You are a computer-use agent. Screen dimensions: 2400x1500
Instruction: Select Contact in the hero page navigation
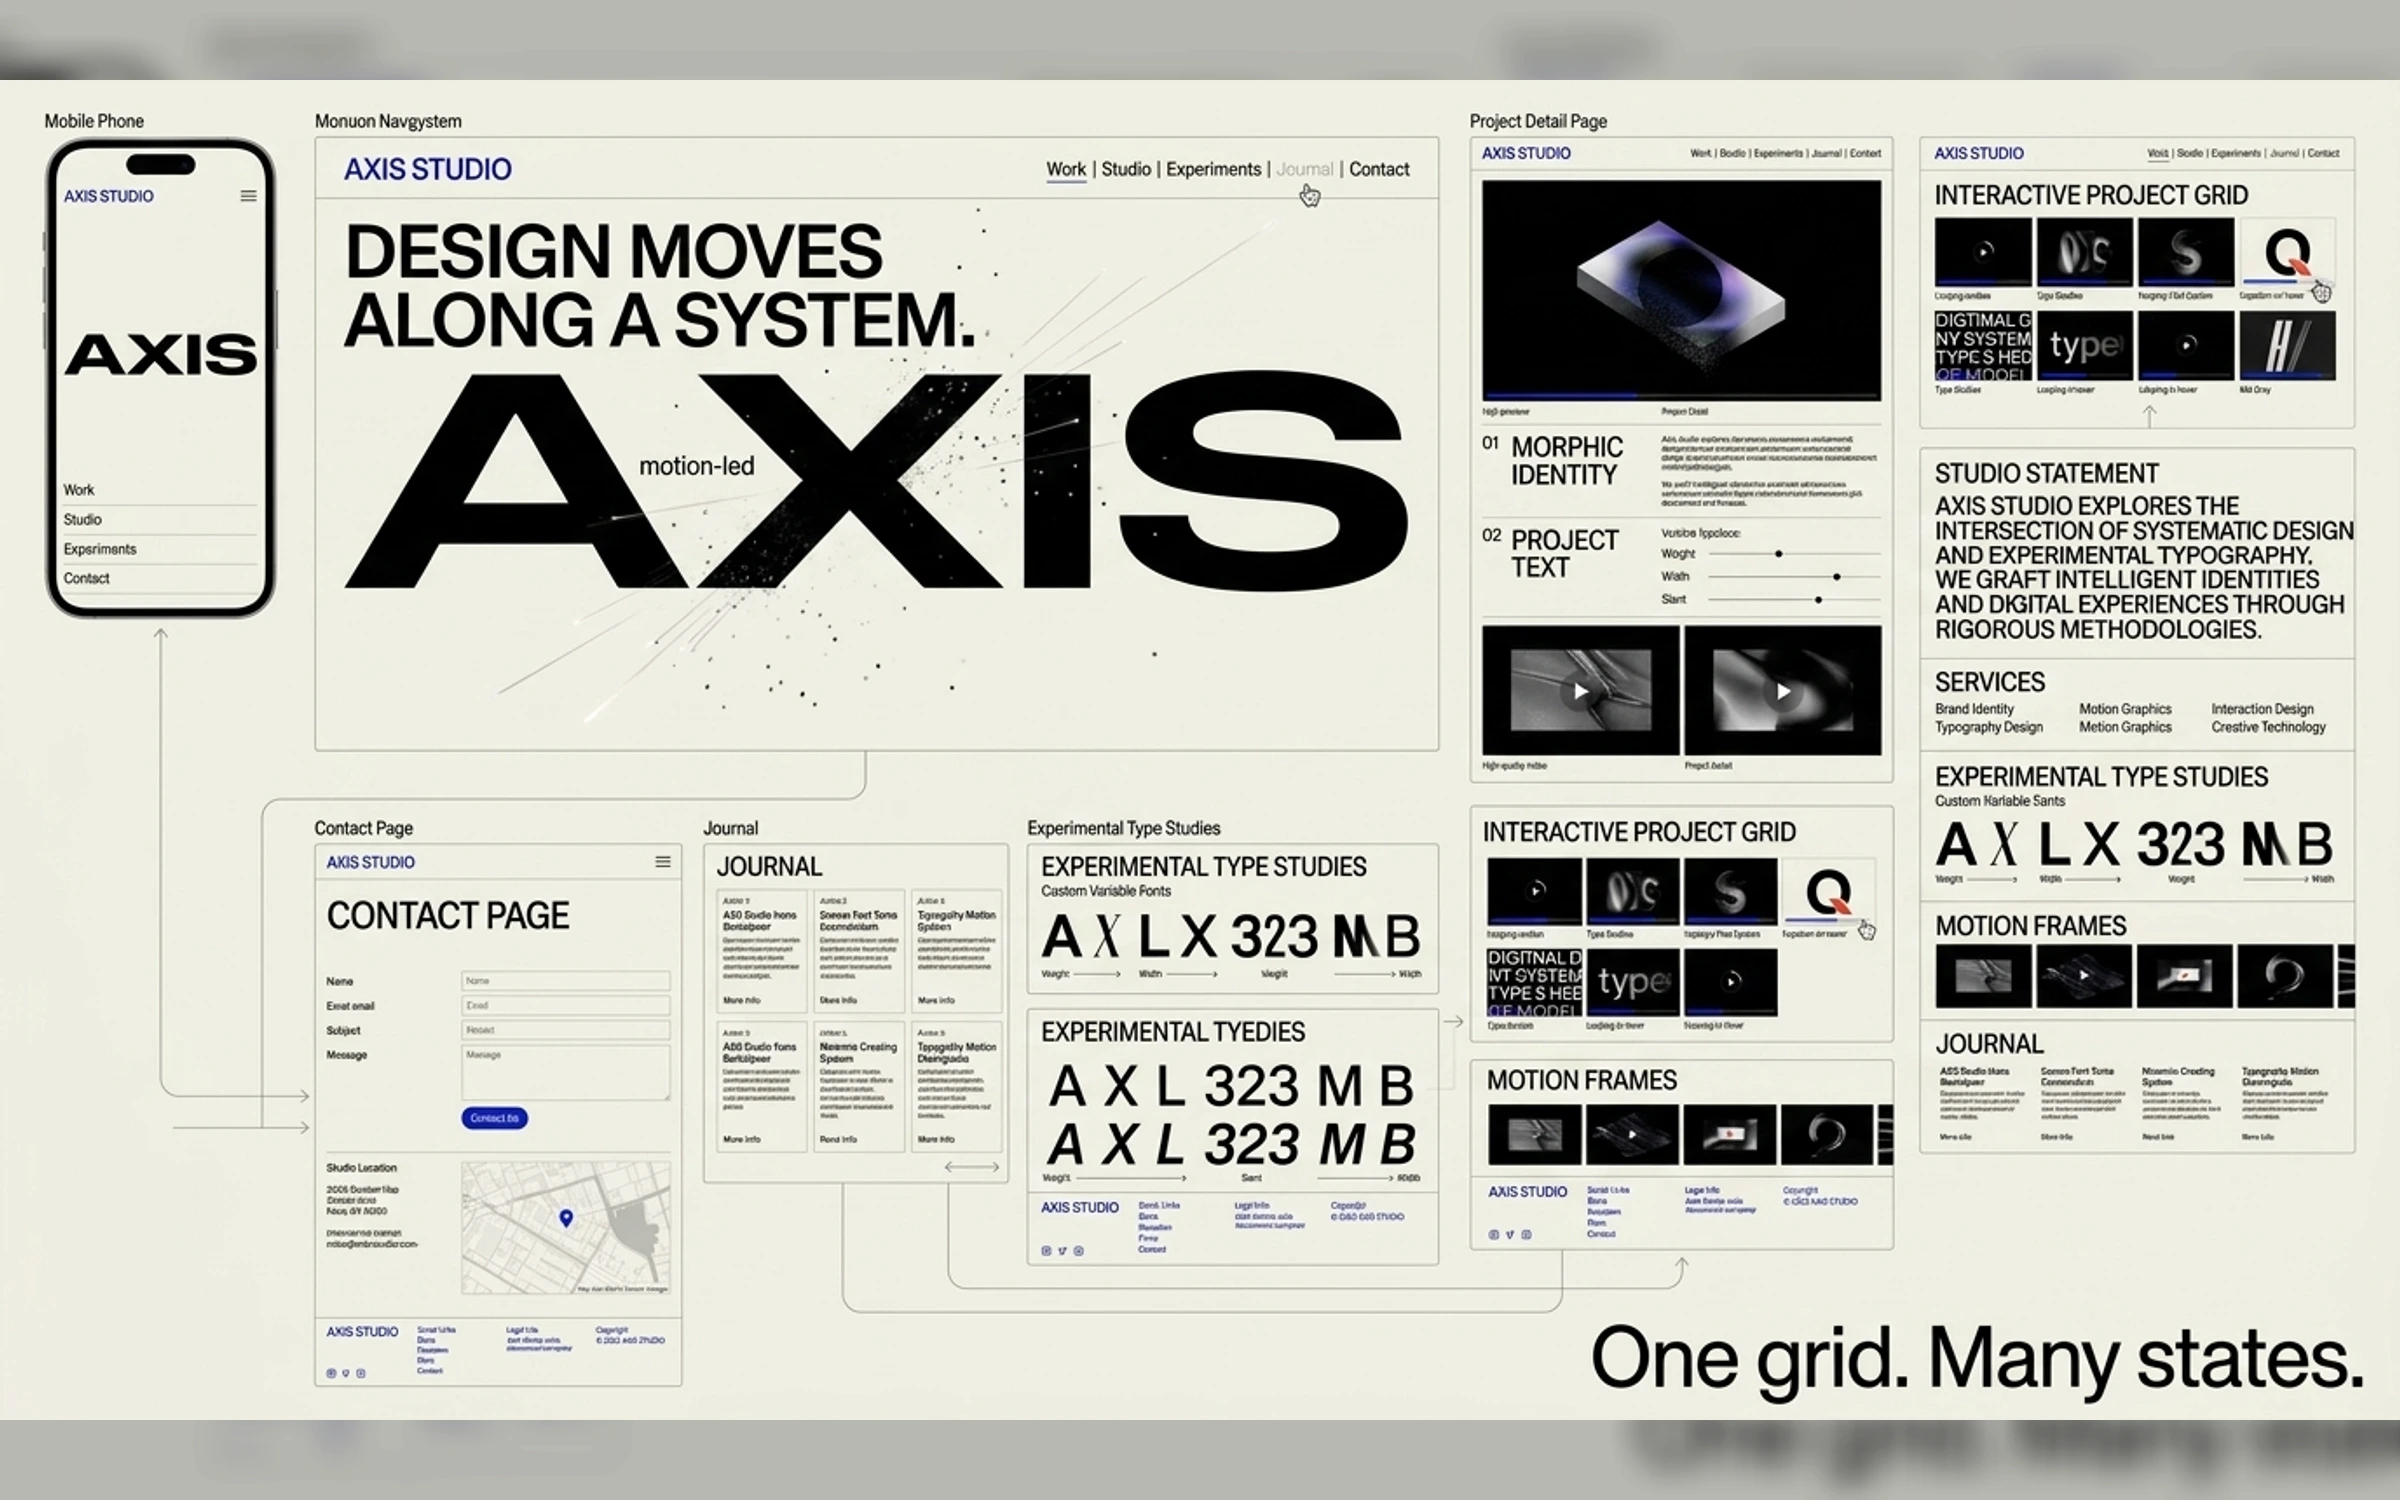[x=1379, y=169]
